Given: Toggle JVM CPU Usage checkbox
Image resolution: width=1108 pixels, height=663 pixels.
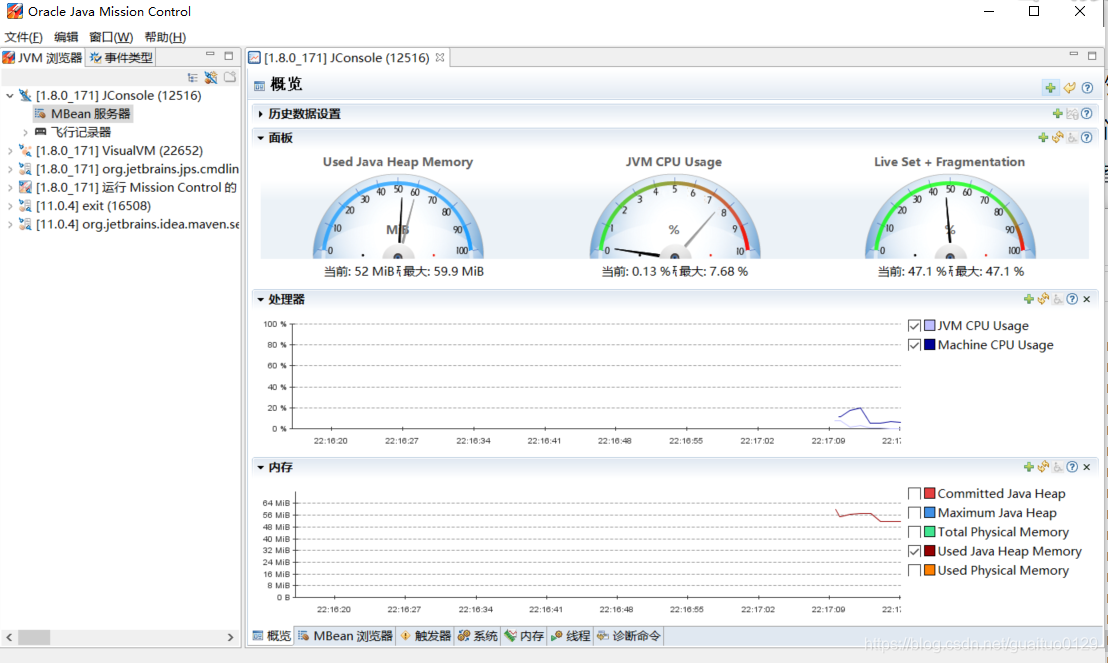Looking at the screenshot, I should click(914, 326).
